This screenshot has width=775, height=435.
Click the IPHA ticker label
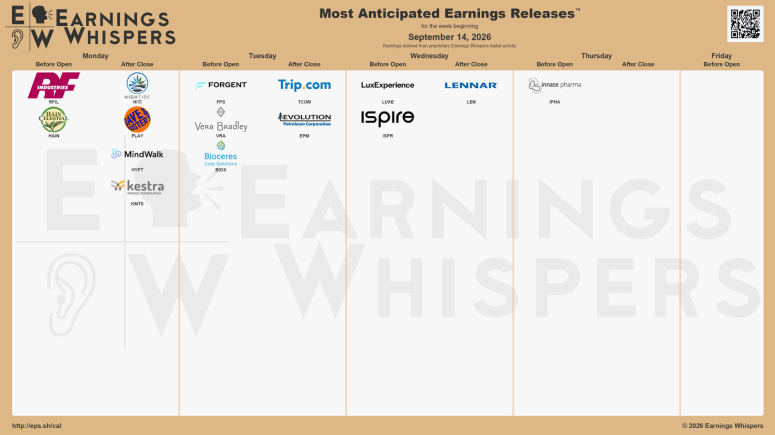coord(555,102)
